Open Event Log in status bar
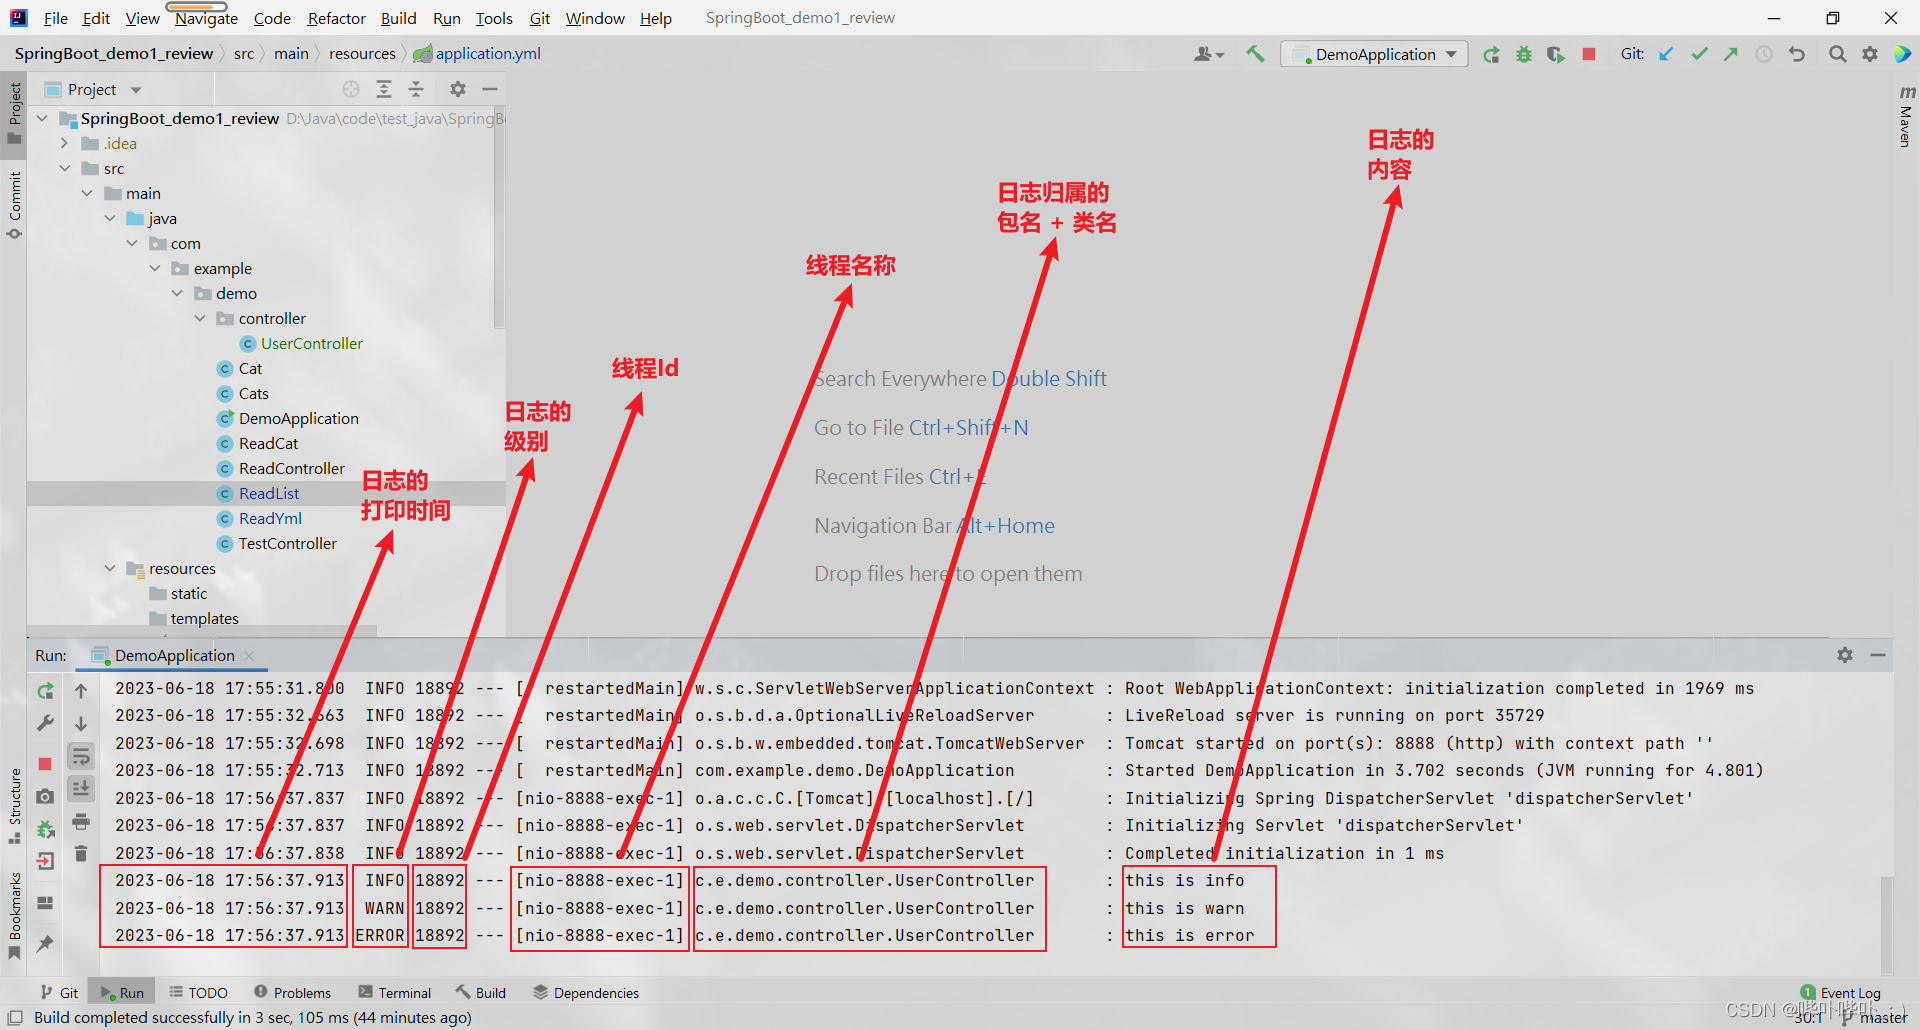The width and height of the screenshot is (1920, 1030). pos(1840,993)
